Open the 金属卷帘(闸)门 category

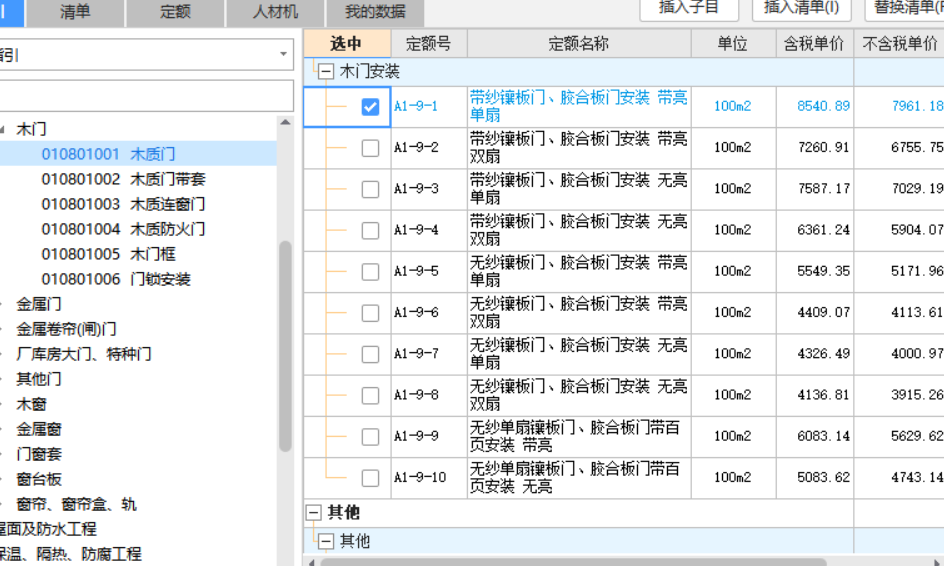66,329
